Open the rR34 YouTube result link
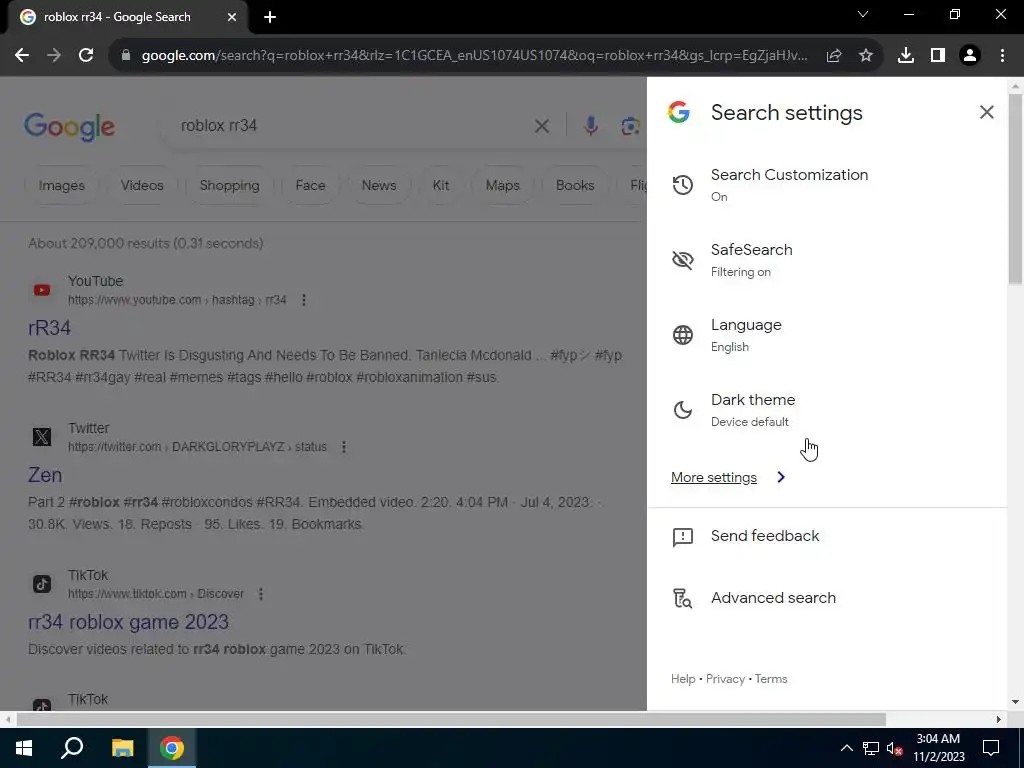 (x=49, y=328)
